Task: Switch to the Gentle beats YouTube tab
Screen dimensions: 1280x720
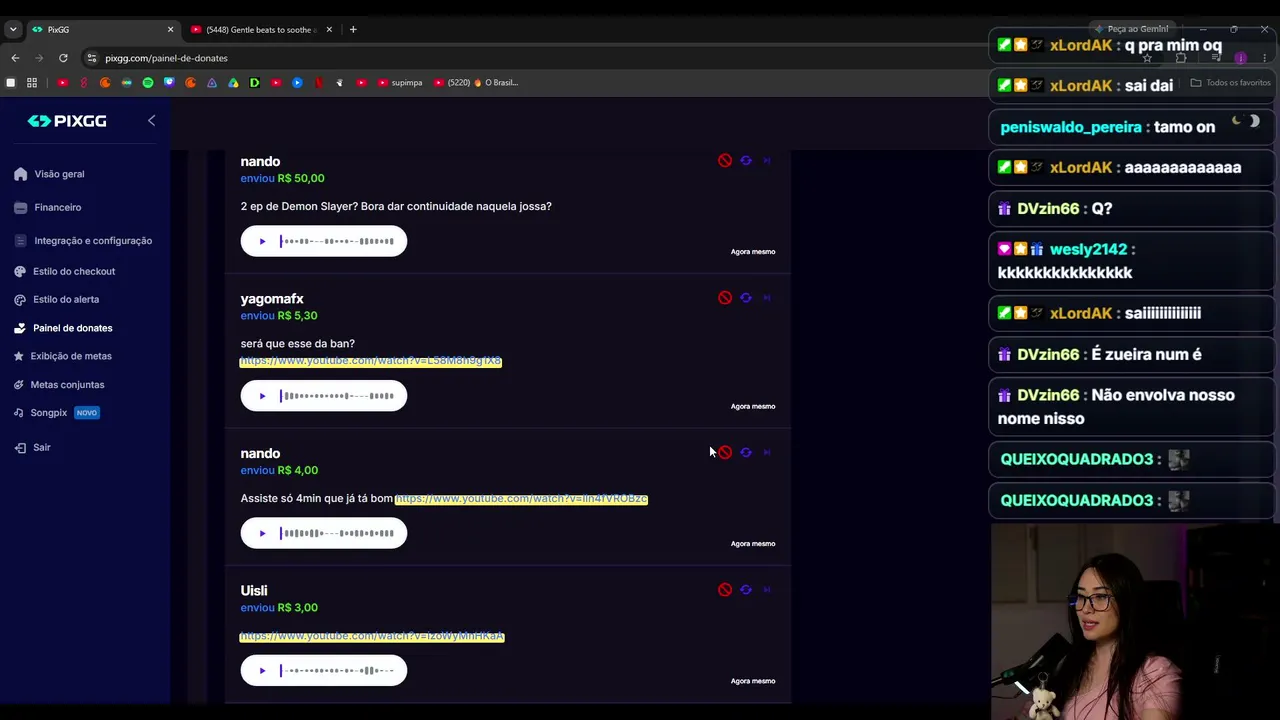Action: coord(260,29)
